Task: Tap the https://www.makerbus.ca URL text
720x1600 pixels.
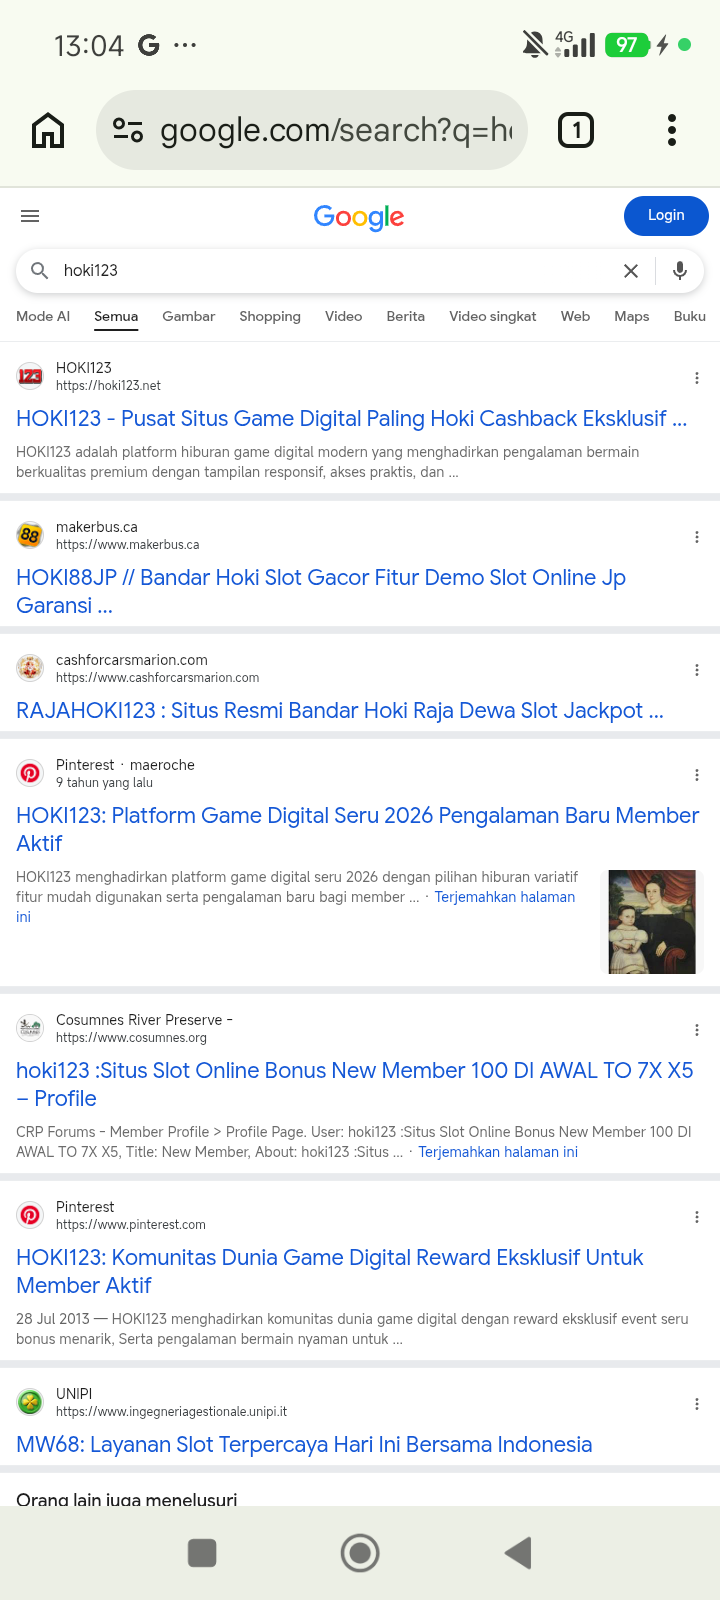Action: point(128,545)
